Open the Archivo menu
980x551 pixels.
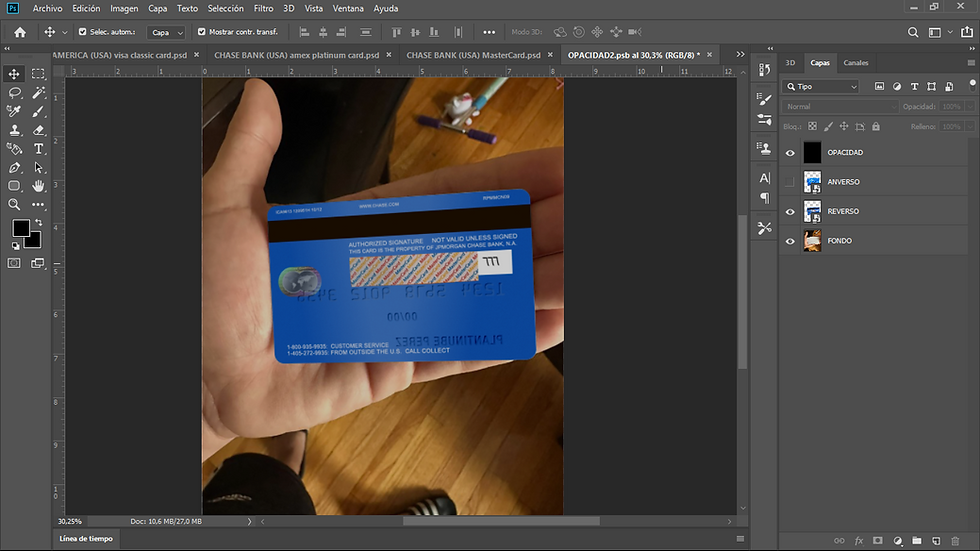coord(48,8)
